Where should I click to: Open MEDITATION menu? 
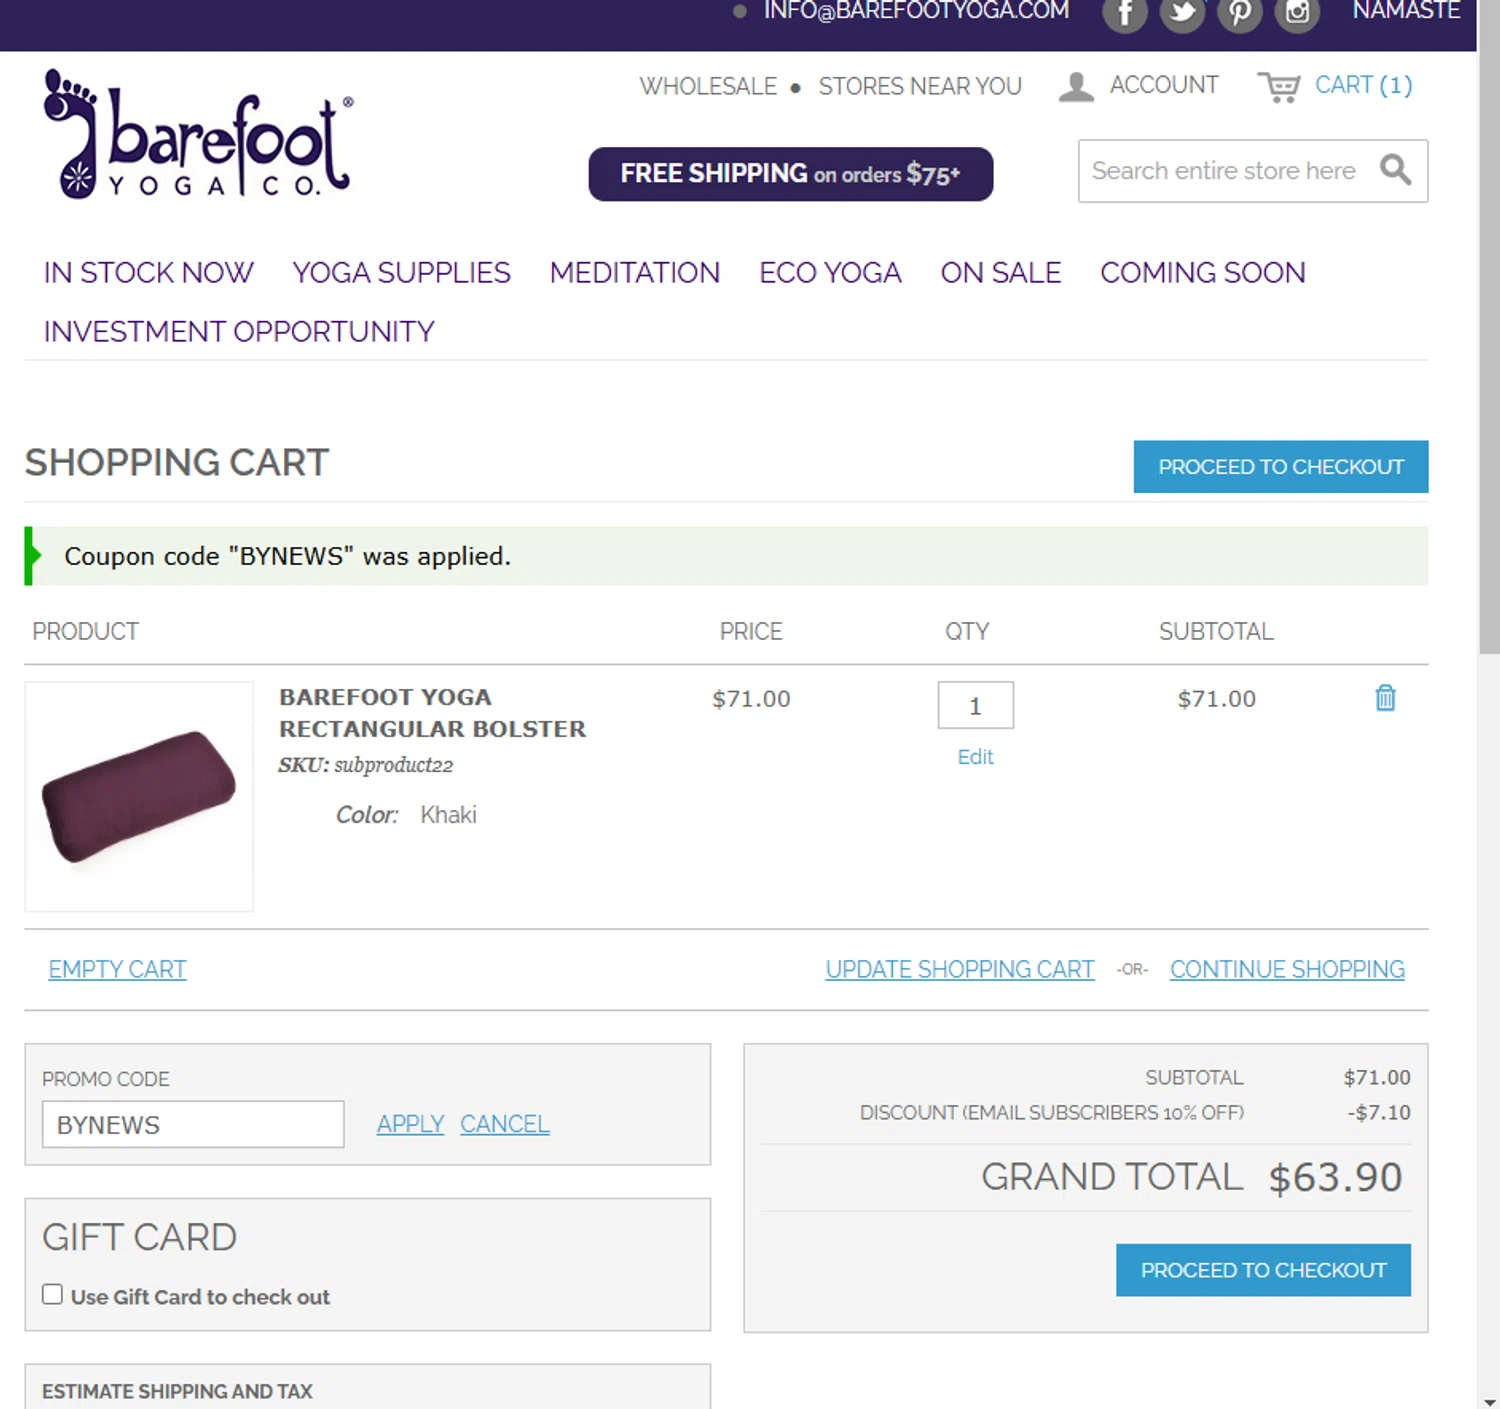pos(635,273)
